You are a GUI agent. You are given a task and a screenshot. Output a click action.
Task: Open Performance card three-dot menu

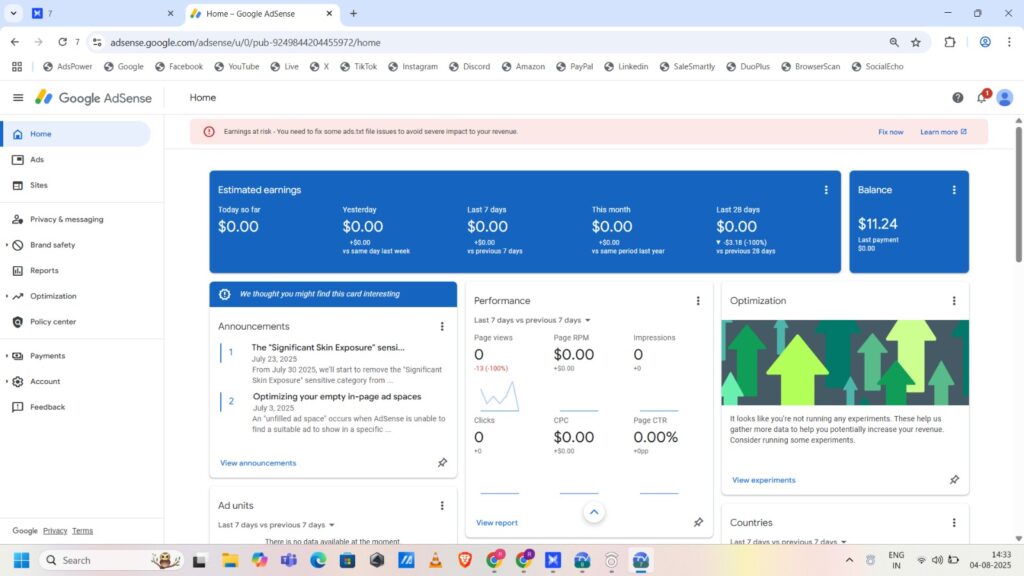click(698, 300)
